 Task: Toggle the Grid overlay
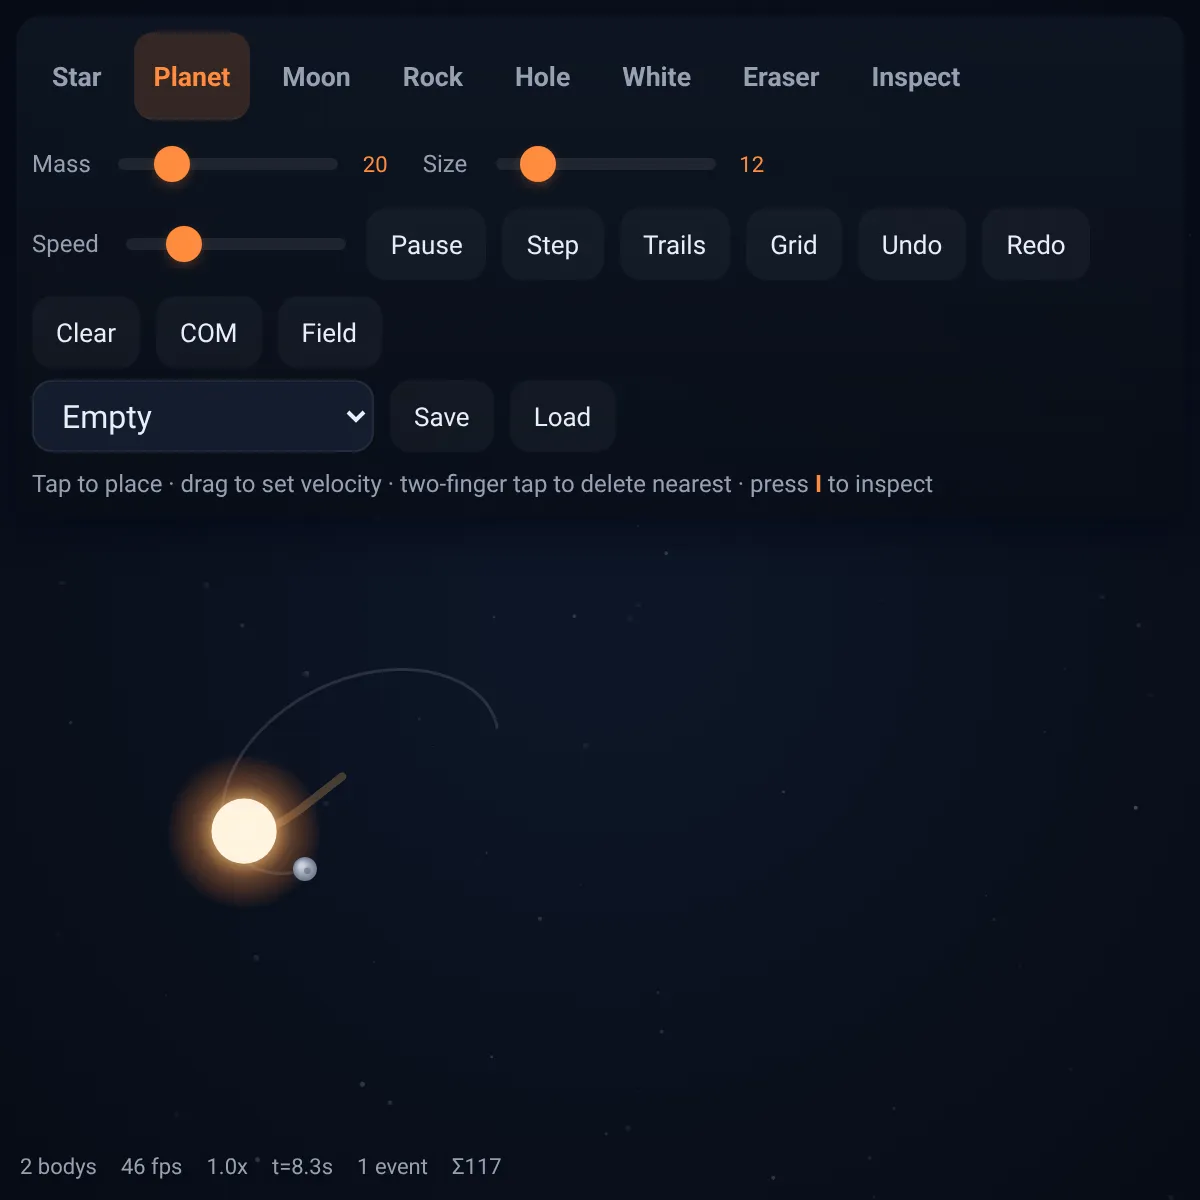tap(794, 245)
